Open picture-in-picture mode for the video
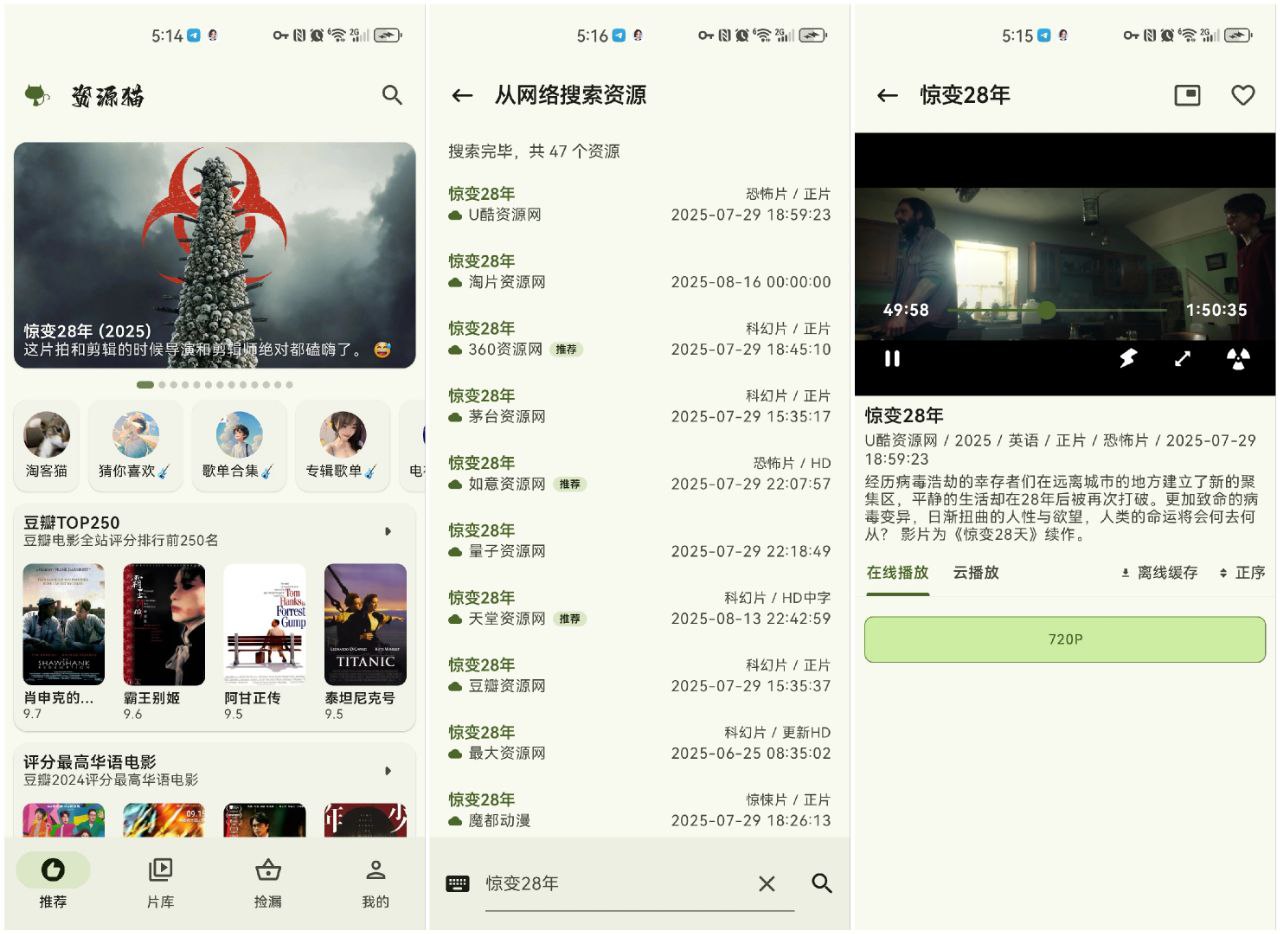 [x=1187, y=95]
